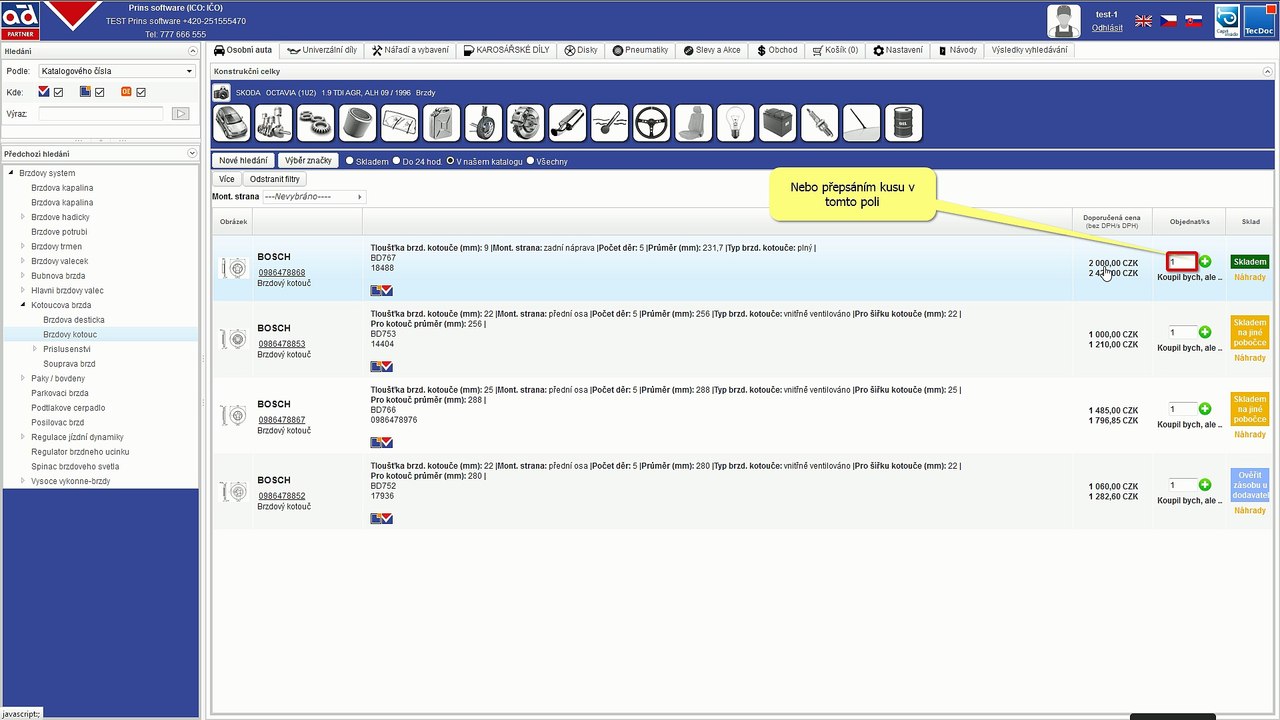
Task: Open part number 0986478868 link
Action: tap(282, 272)
